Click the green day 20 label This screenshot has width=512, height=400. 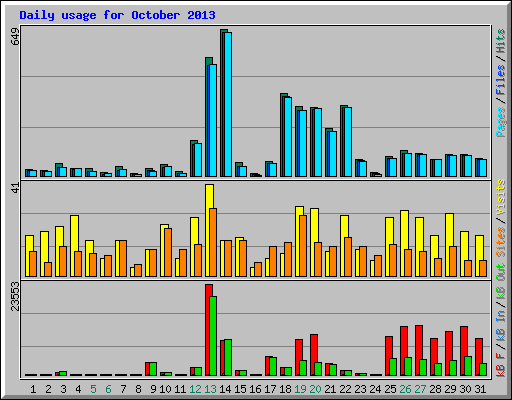315,389
